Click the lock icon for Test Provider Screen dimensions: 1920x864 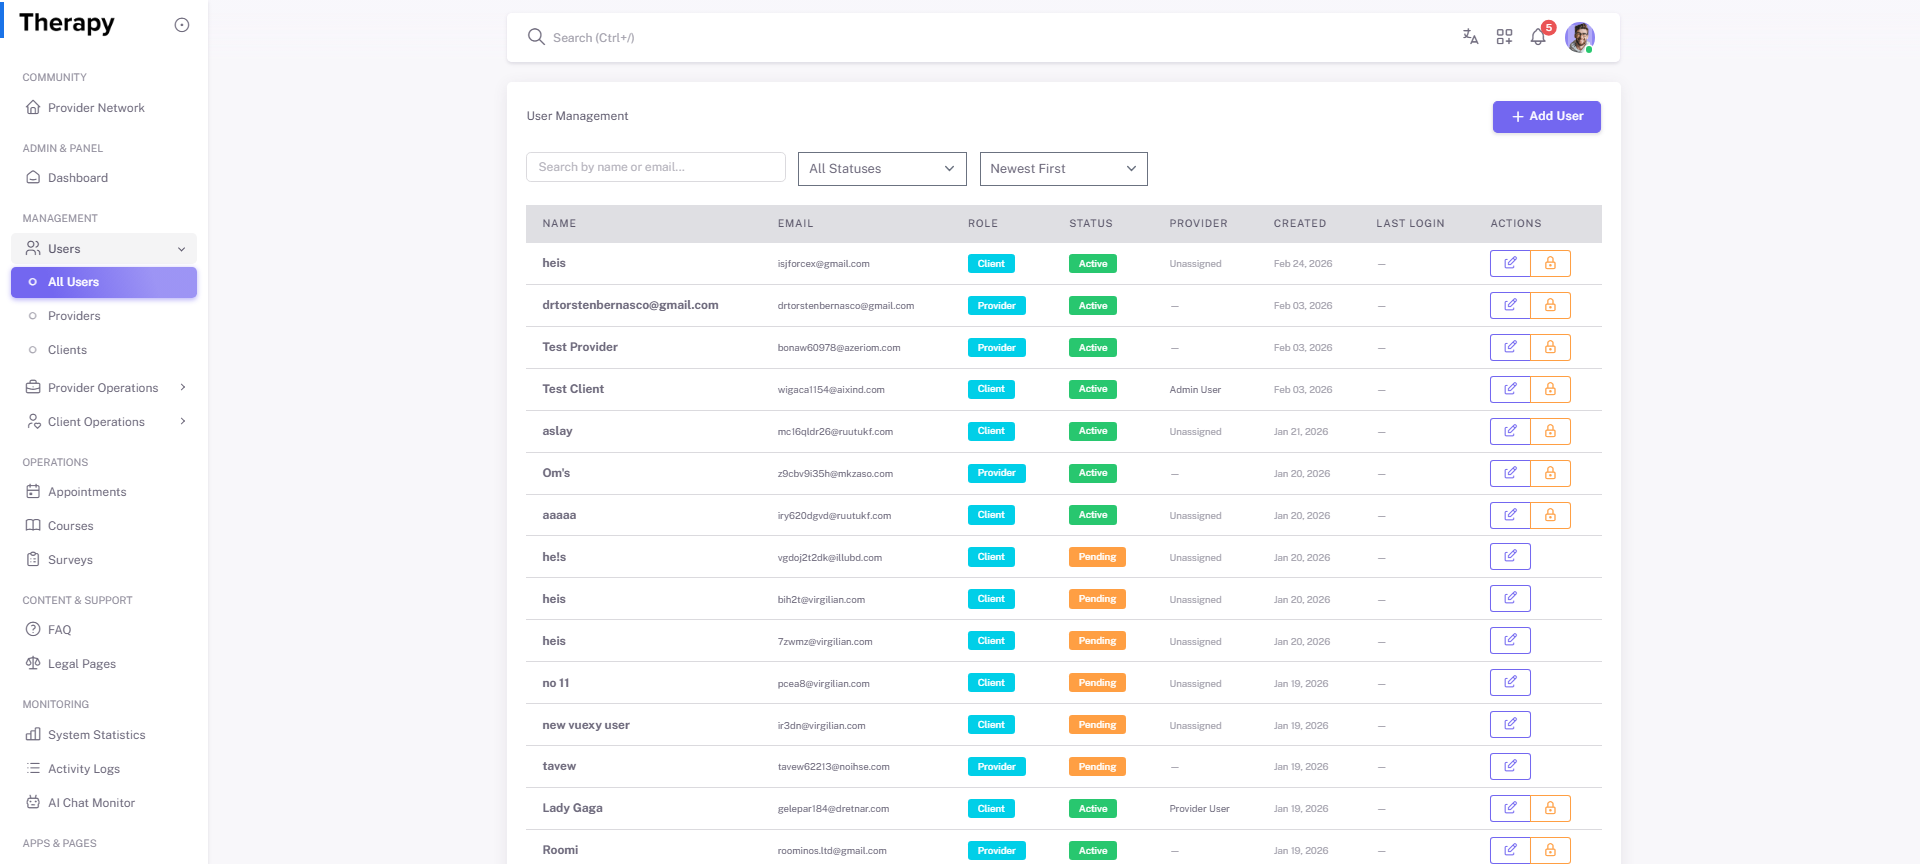point(1550,347)
